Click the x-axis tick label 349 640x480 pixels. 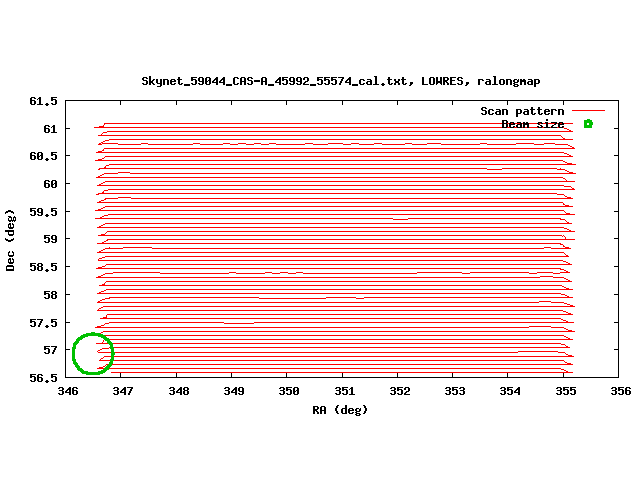tap(234, 391)
